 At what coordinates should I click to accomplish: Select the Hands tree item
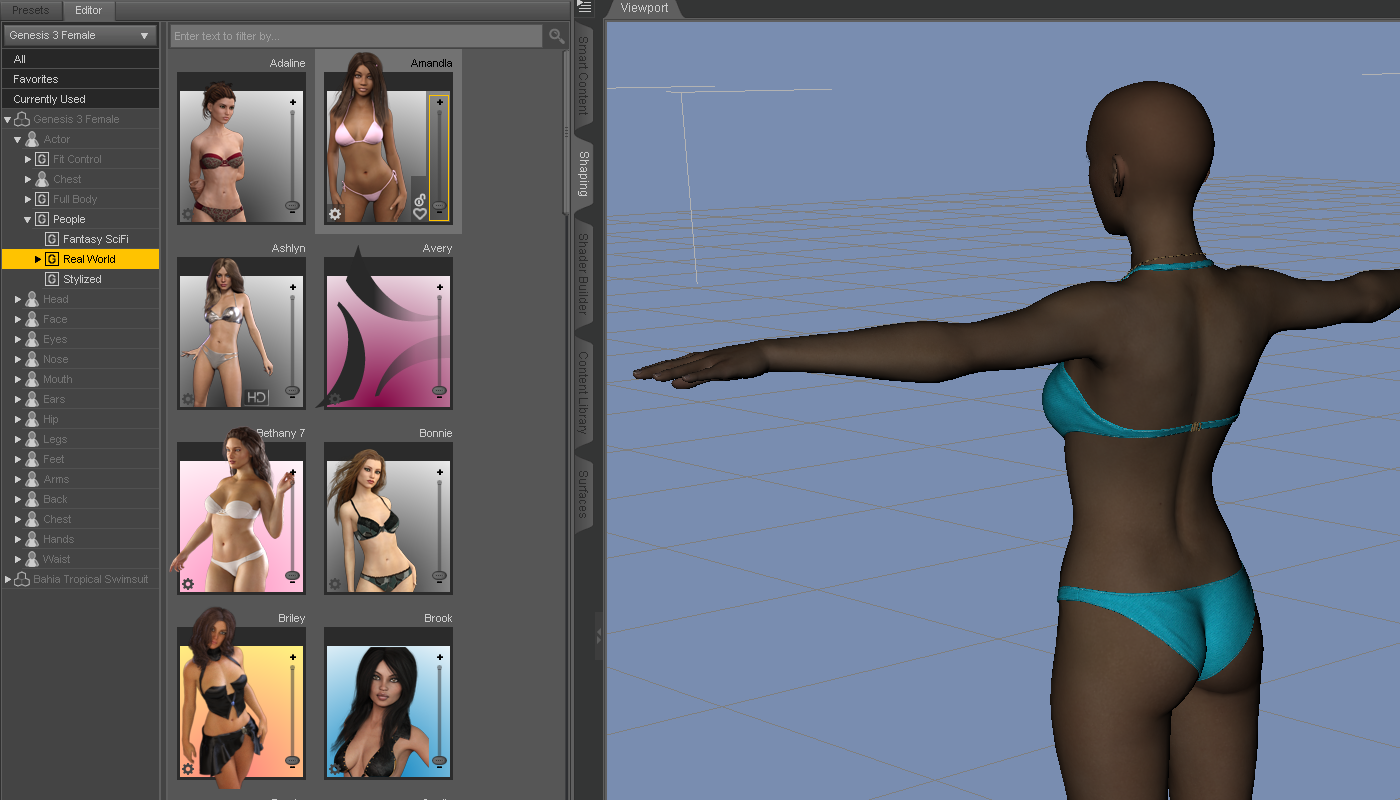pos(59,539)
